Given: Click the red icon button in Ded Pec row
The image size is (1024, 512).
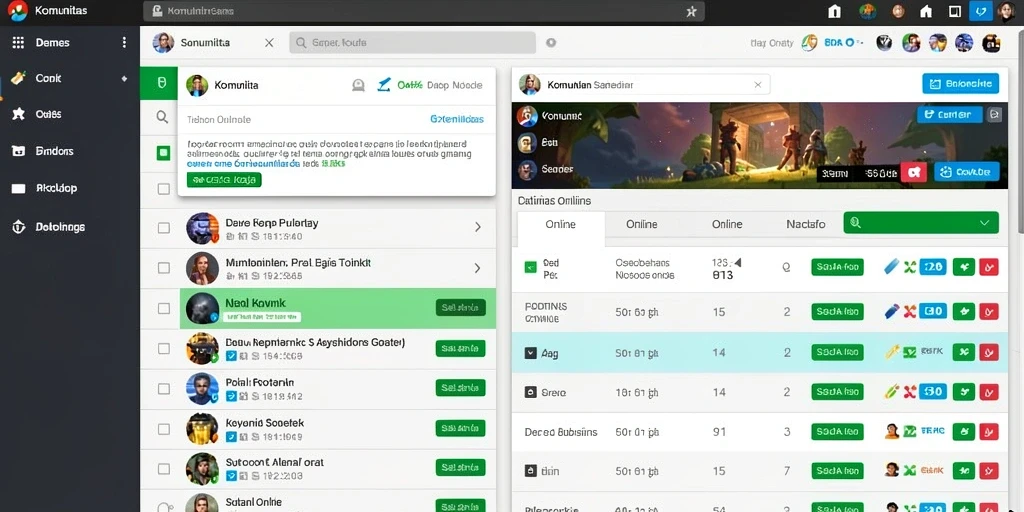Looking at the screenshot, I should pyautogui.click(x=989, y=266).
